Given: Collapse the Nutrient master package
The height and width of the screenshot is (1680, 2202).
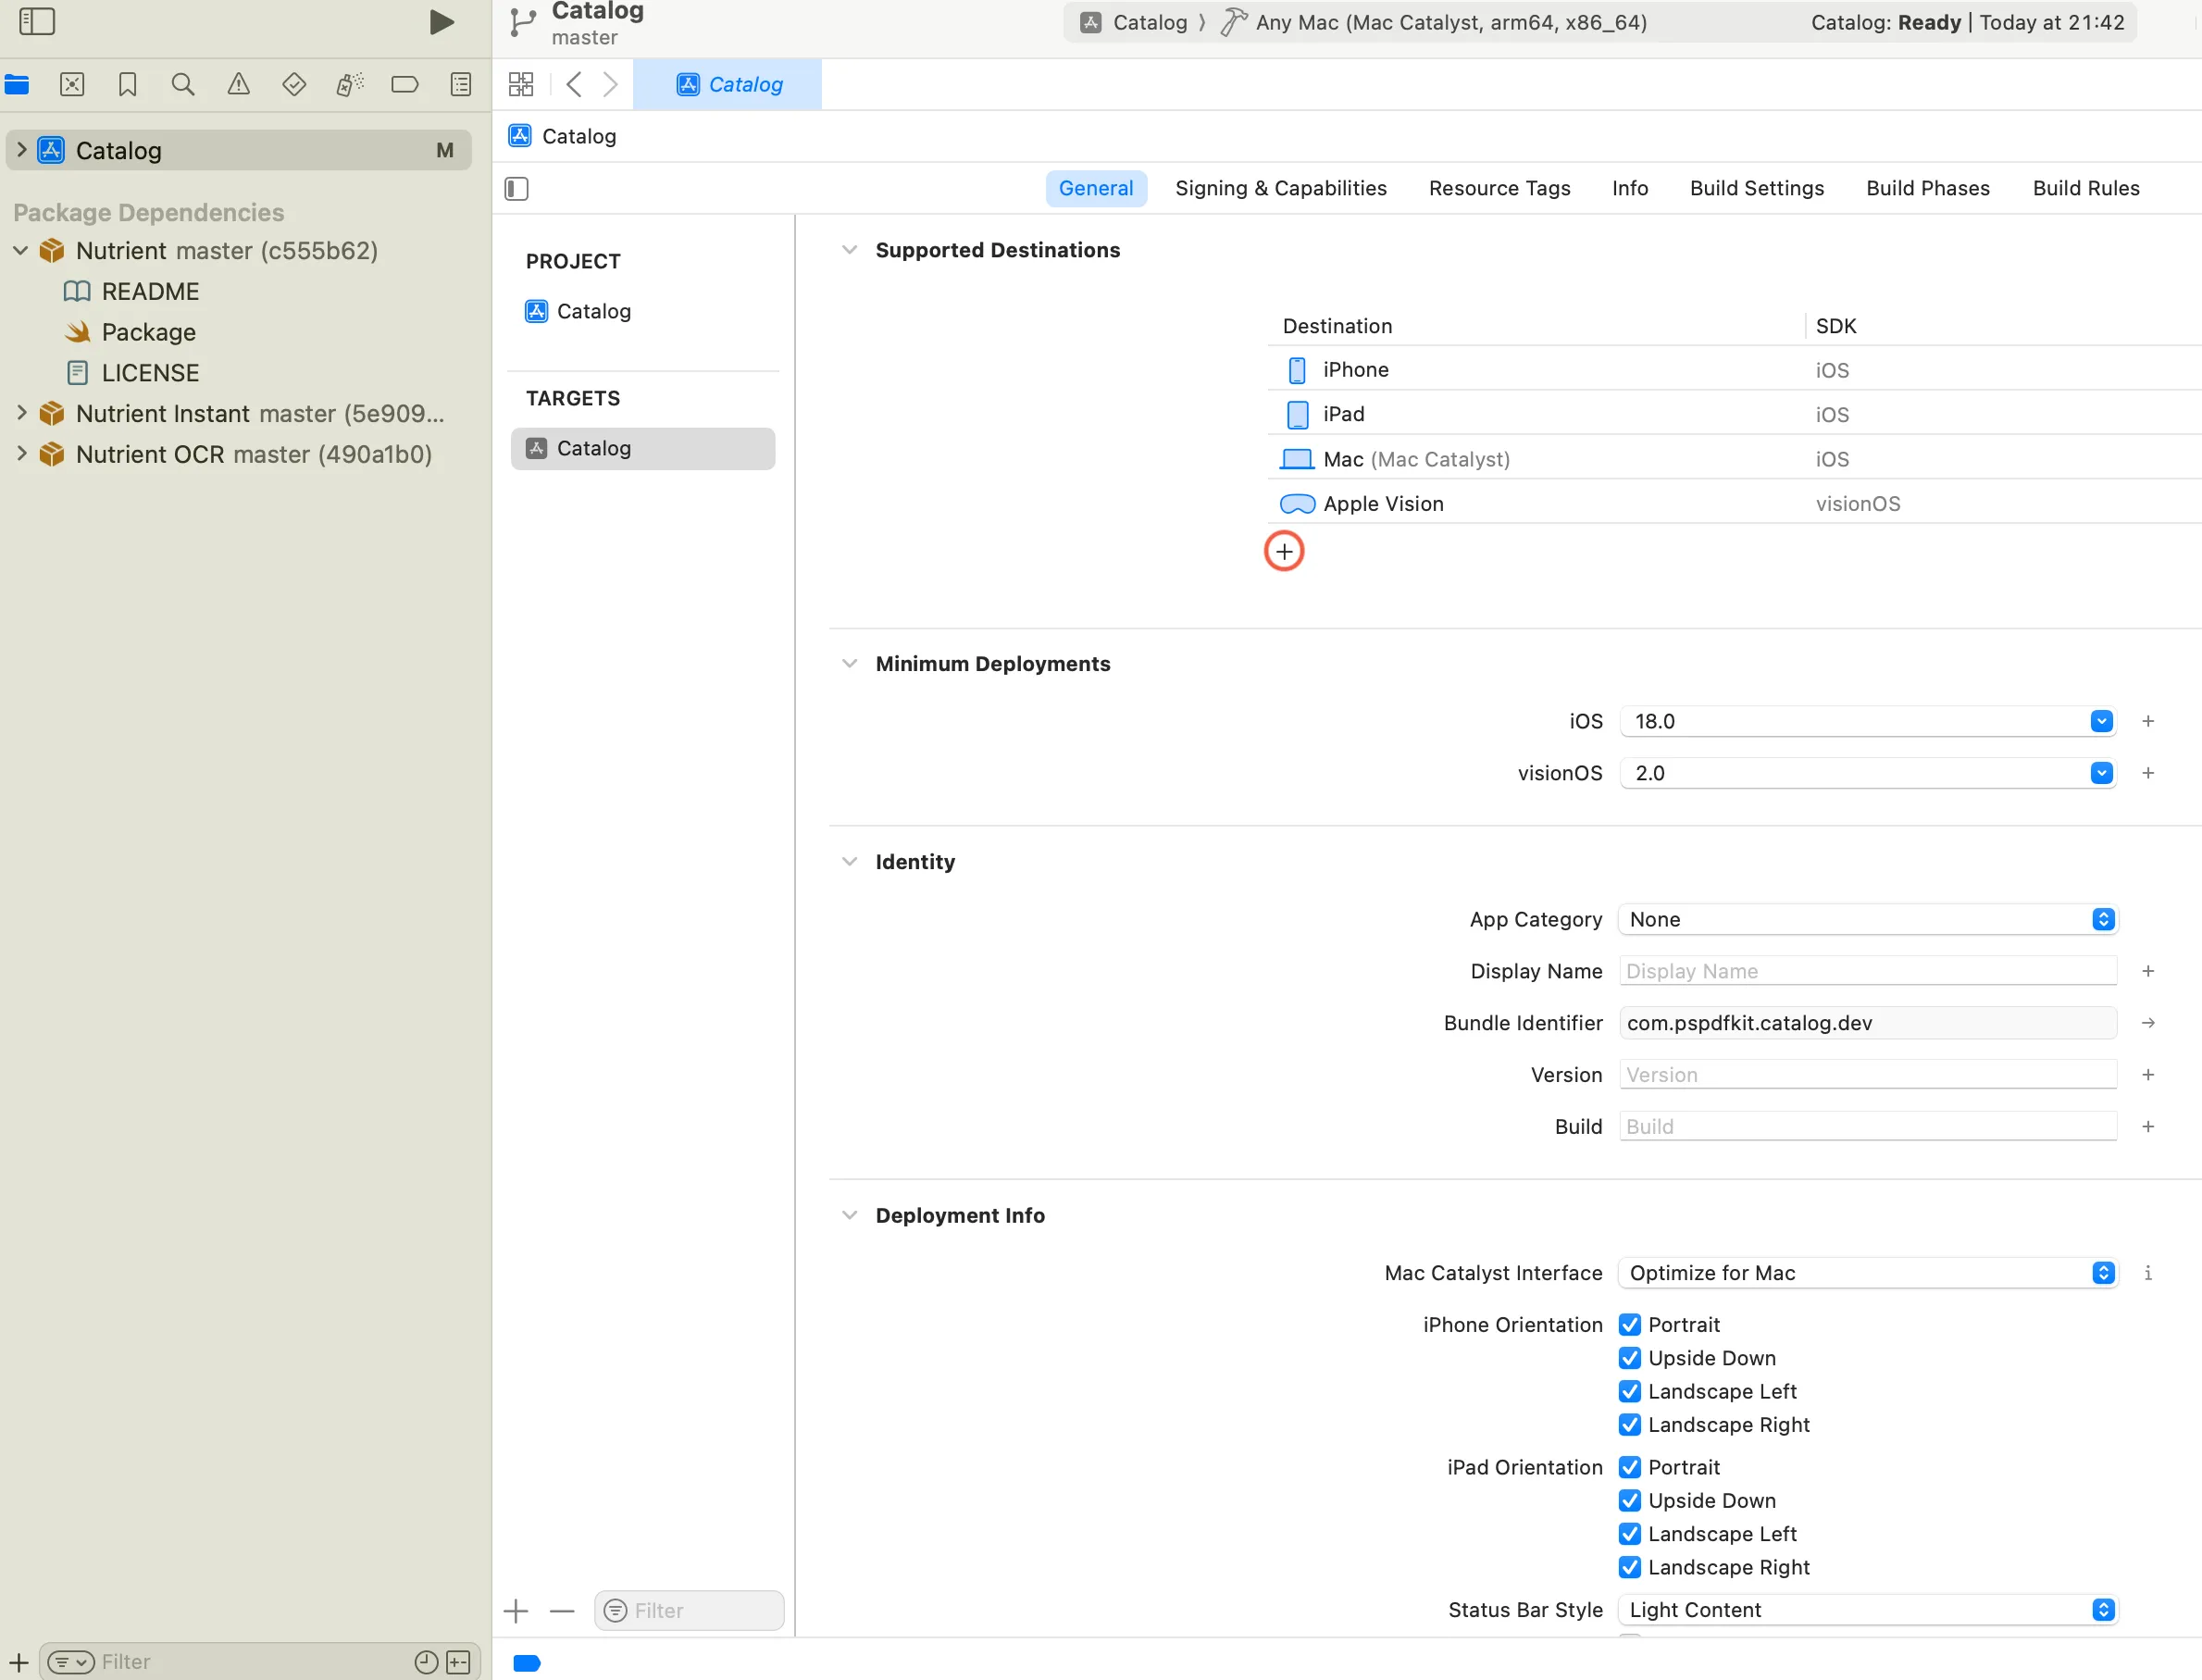Looking at the screenshot, I should click(x=21, y=250).
